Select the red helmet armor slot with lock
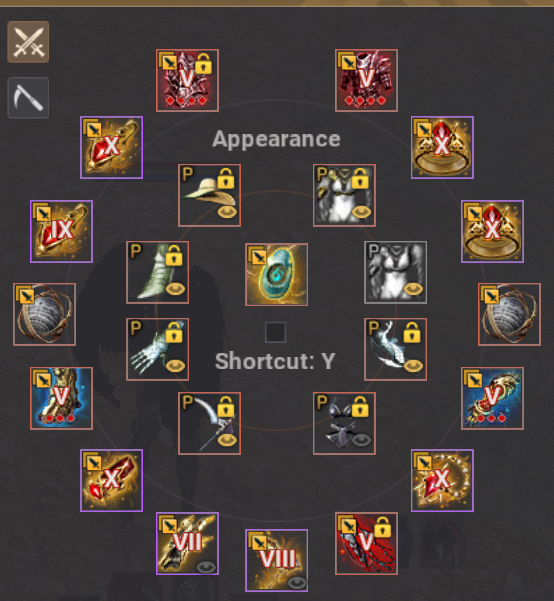 (187, 80)
